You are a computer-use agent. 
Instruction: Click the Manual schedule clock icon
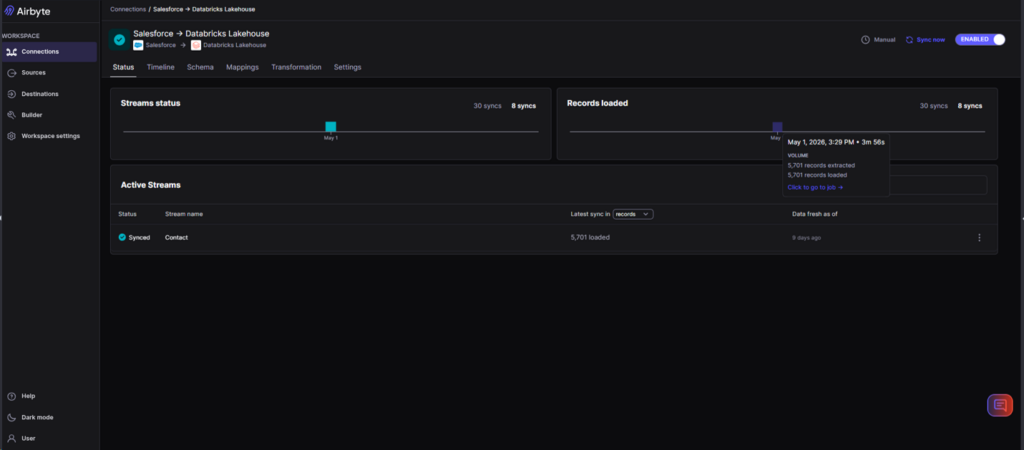click(865, 40)
